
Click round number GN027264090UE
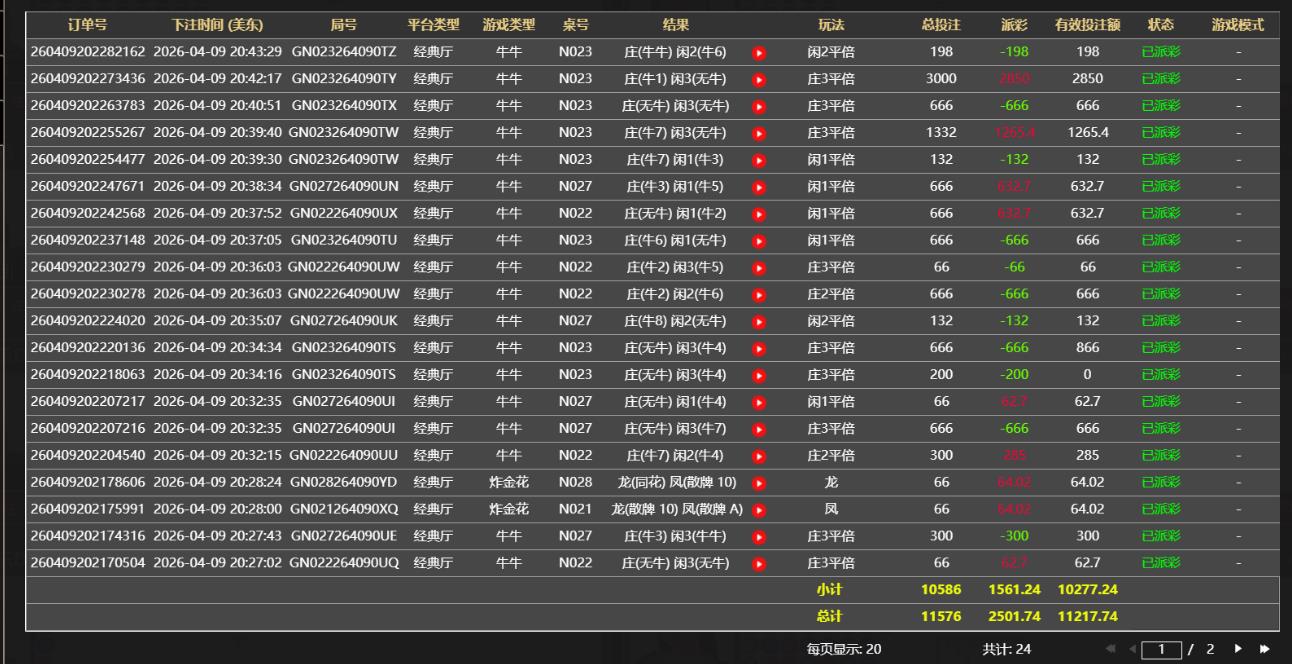tap(343, 536)
